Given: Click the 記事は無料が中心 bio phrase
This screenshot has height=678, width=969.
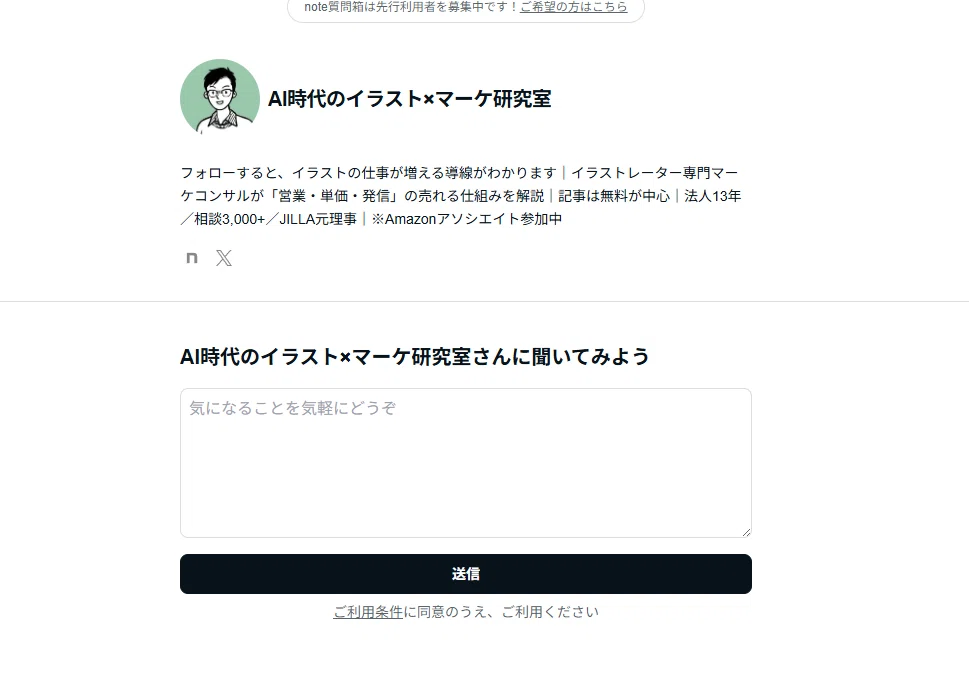Looking at the screenshot, I should [x=614, y=196].
